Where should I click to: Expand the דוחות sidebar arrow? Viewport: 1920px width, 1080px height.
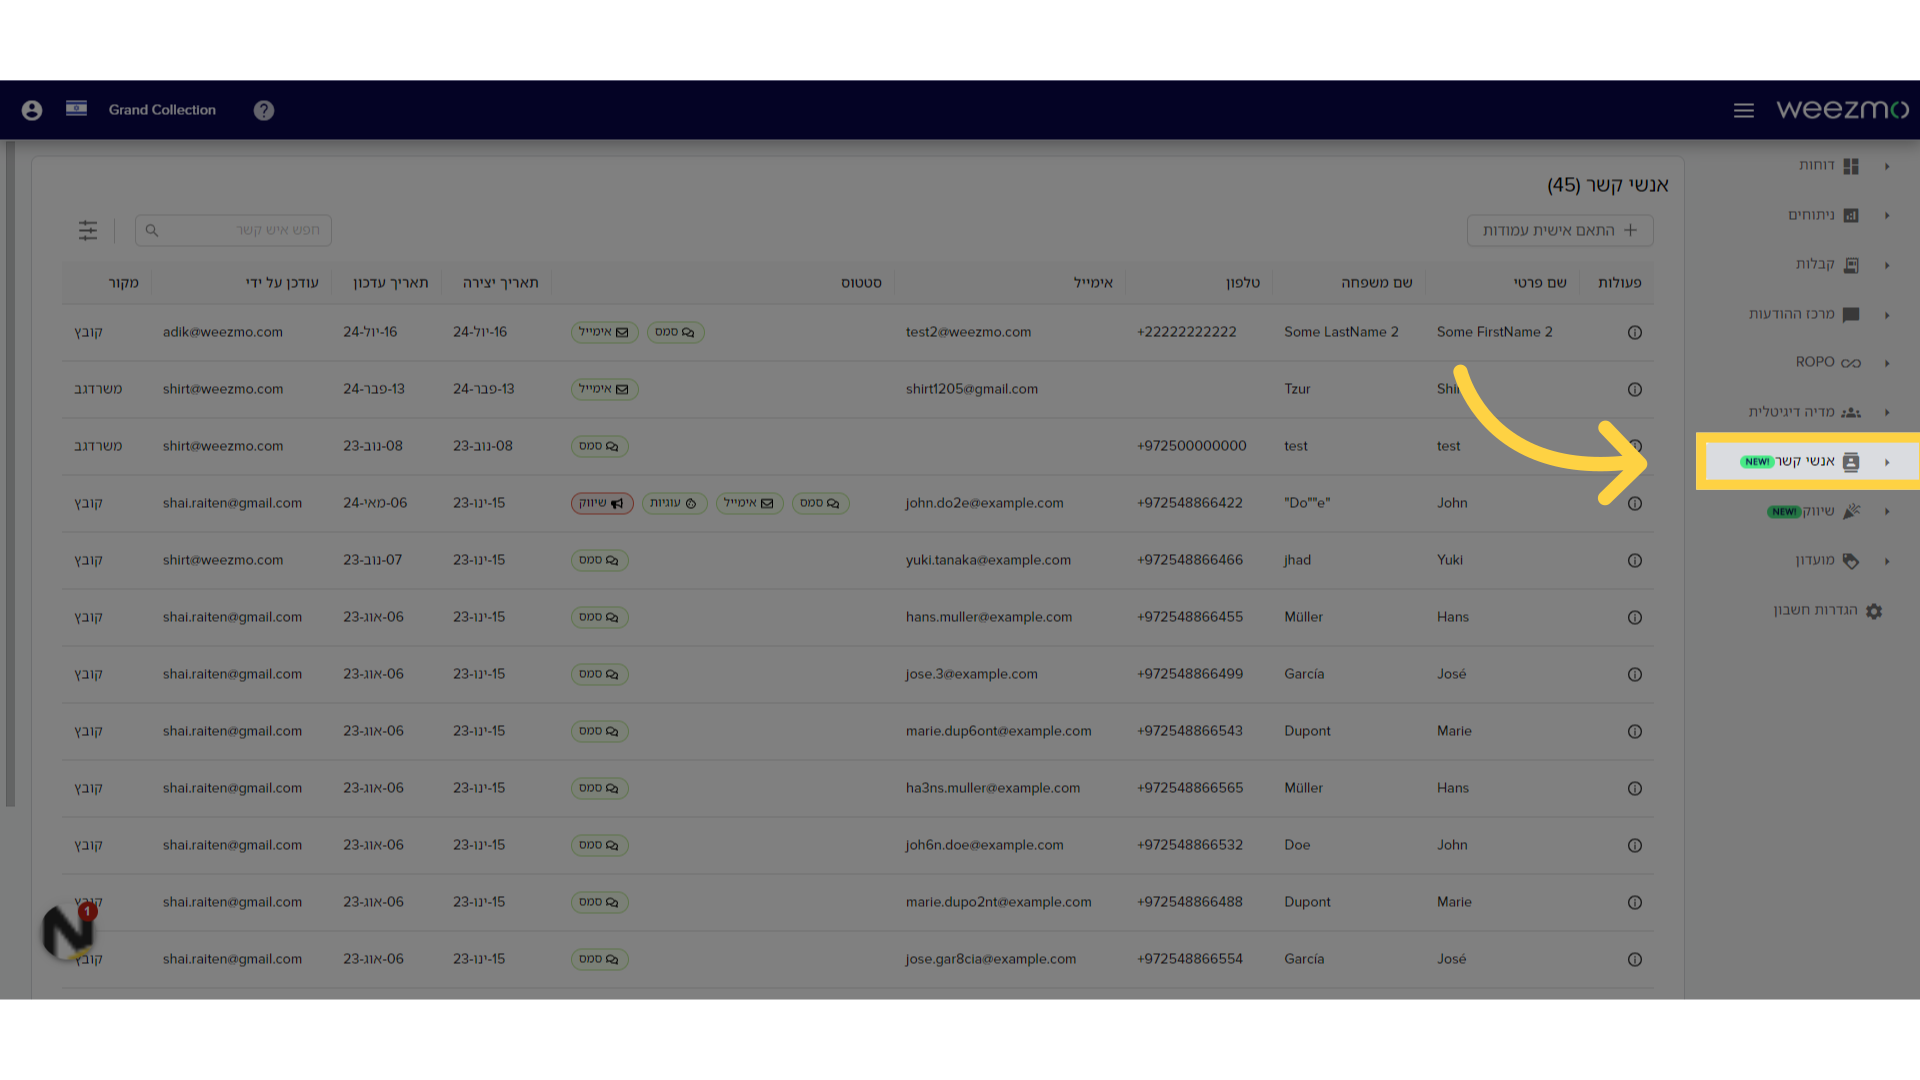[1887, 166]
